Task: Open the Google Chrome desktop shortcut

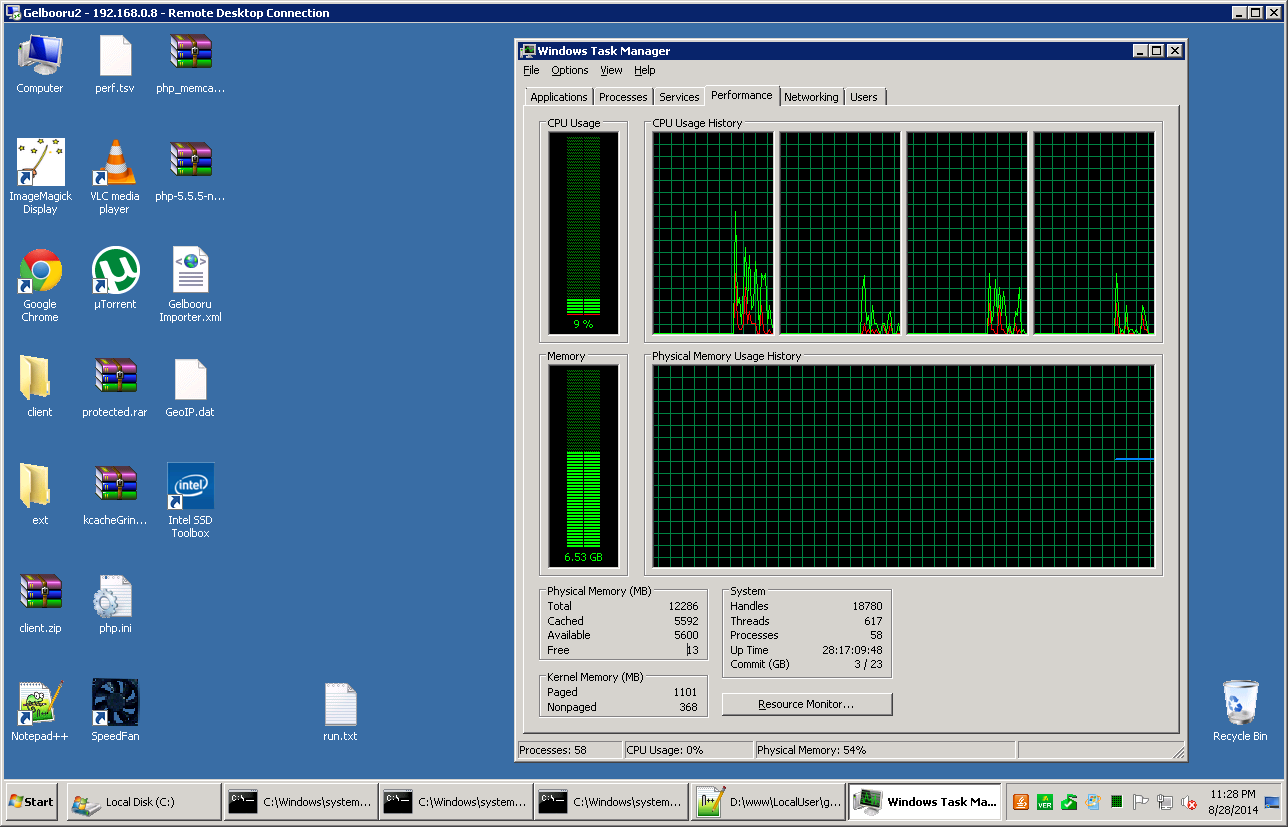Action: tap(40, 272)
